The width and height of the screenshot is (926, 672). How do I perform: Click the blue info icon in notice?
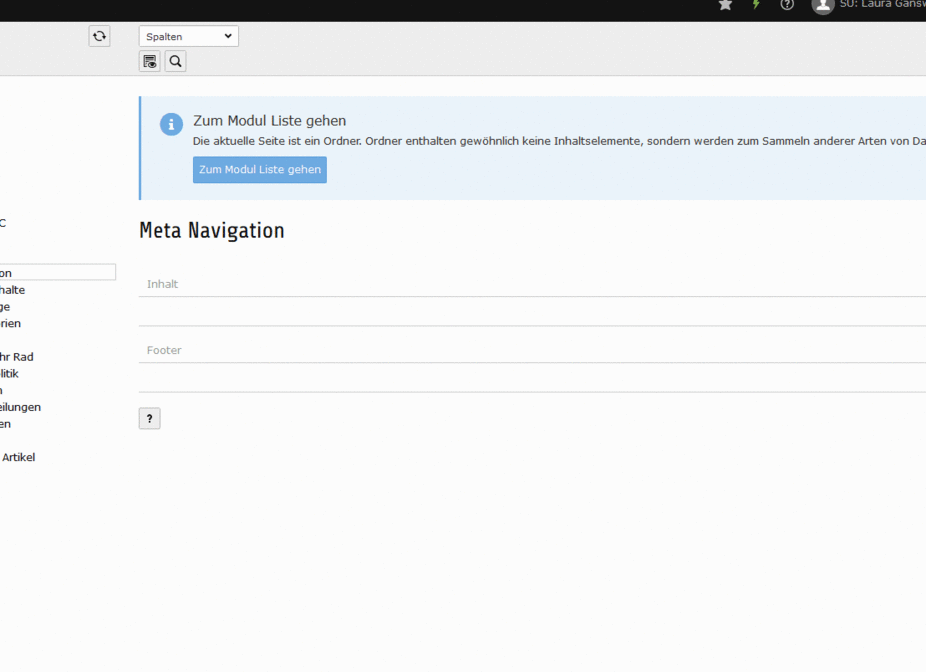click(x=172, y=124)
